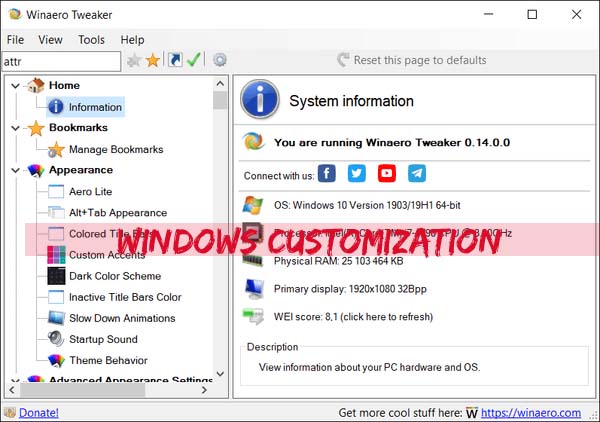Click Reset this page to defaults
600x422 pixels.
[412, 60]
